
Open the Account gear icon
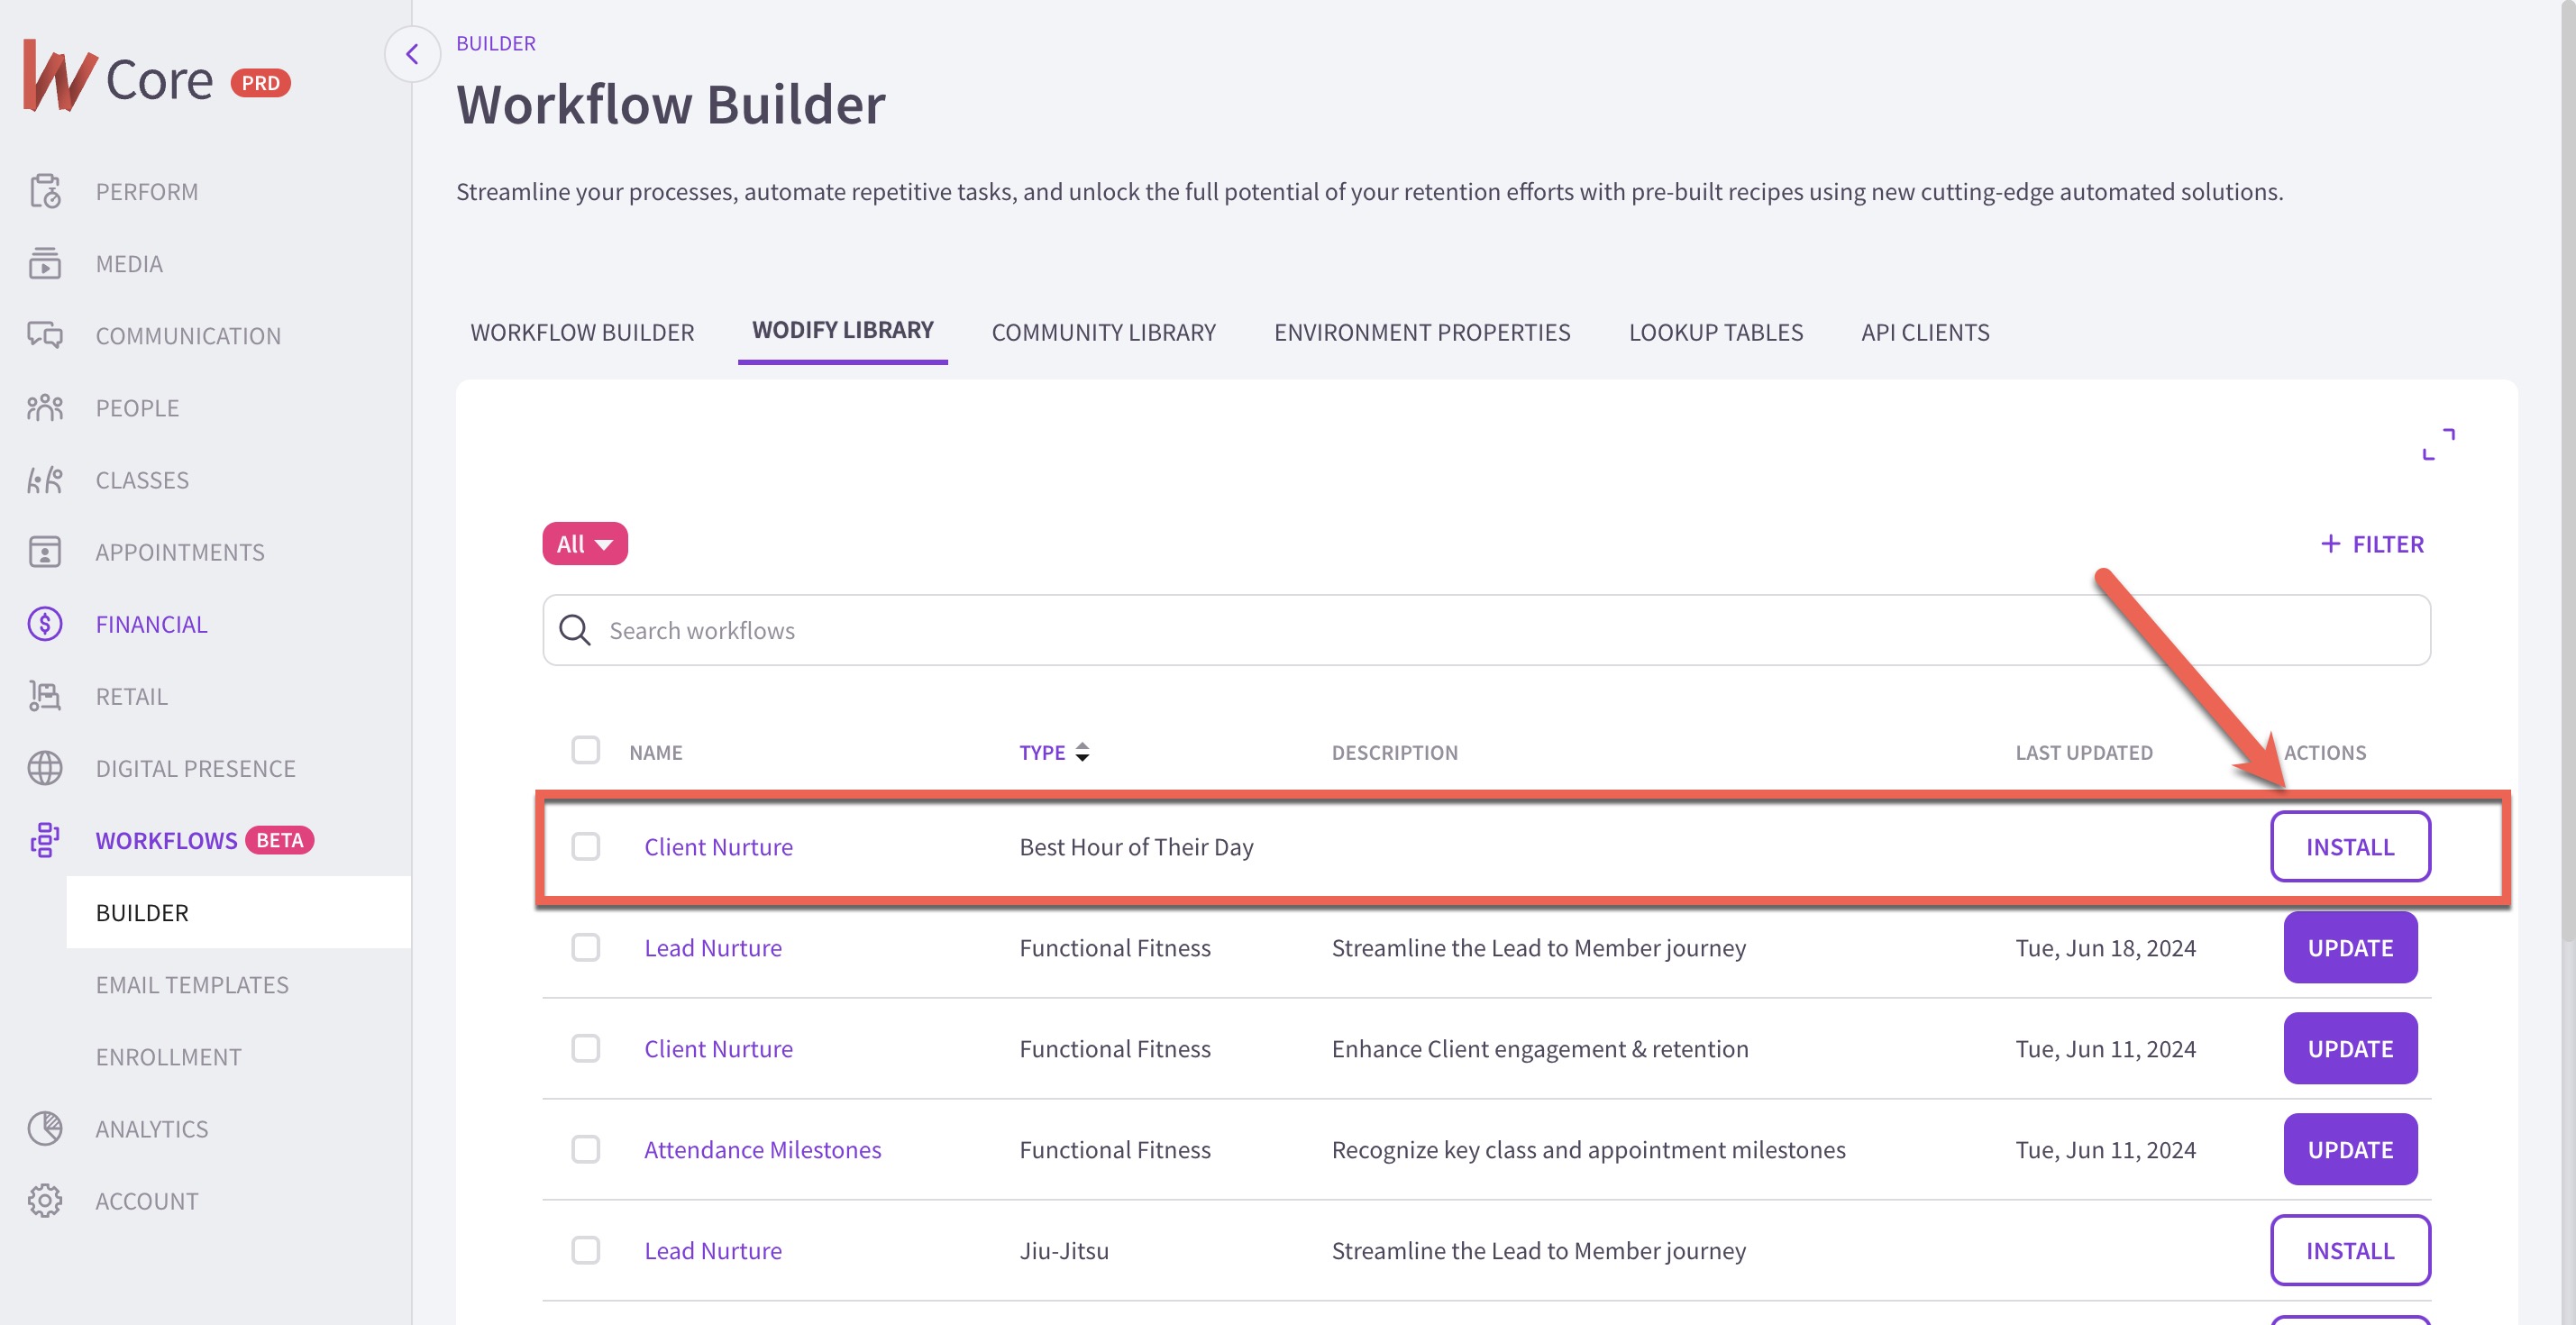(44, 1200)
